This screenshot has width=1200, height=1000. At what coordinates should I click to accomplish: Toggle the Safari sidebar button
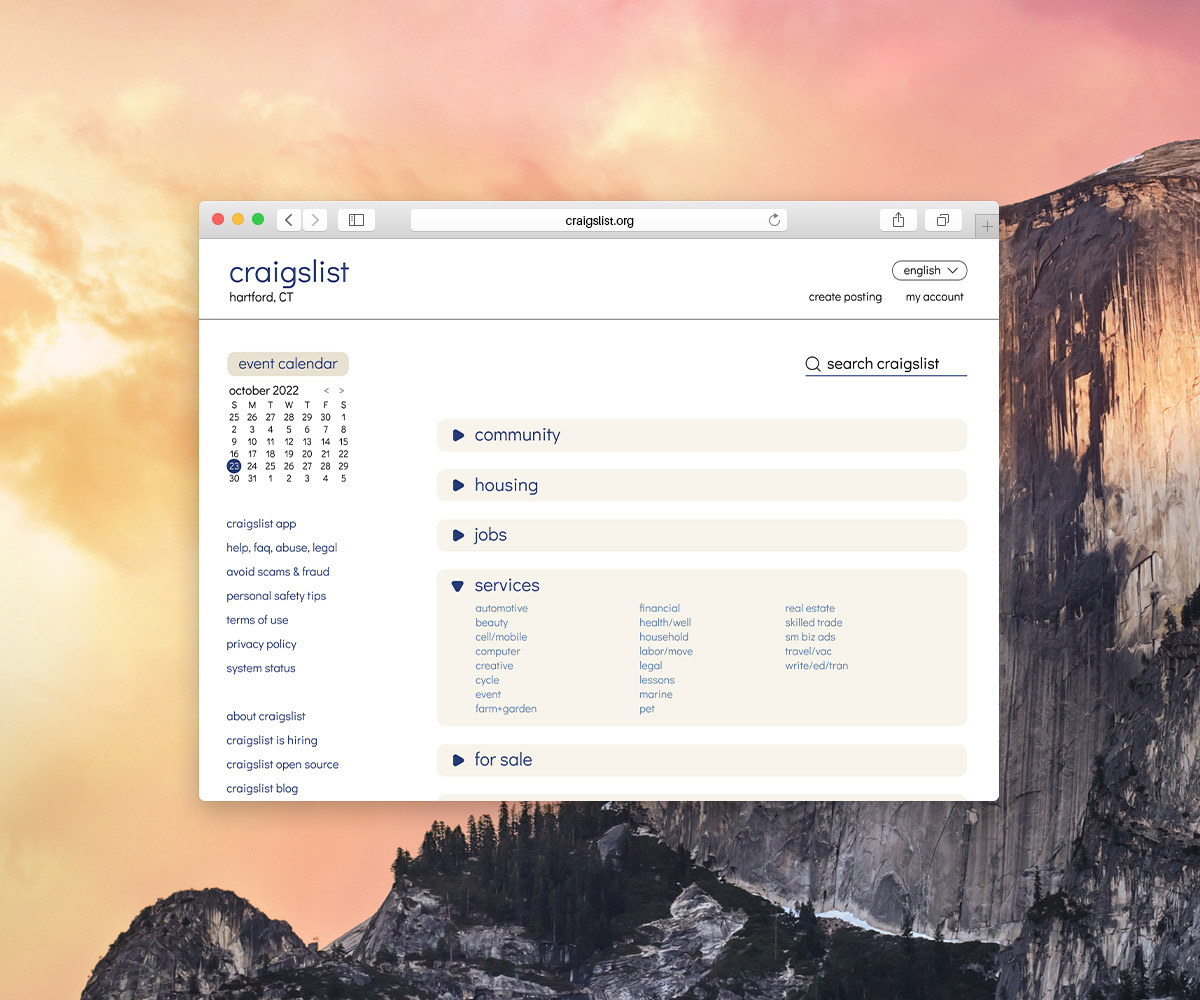pyautogui.click(x=356, y=220)
